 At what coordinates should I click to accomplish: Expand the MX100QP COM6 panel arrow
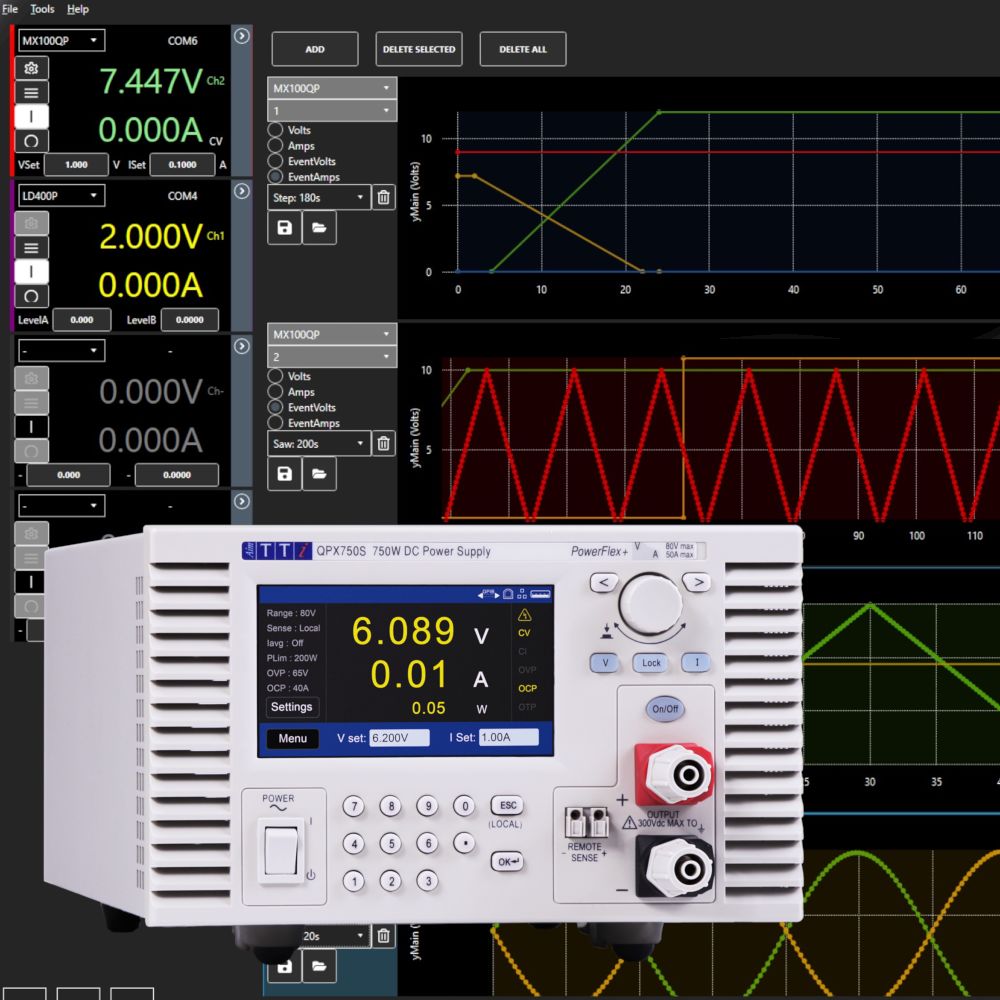pos(241,36)
